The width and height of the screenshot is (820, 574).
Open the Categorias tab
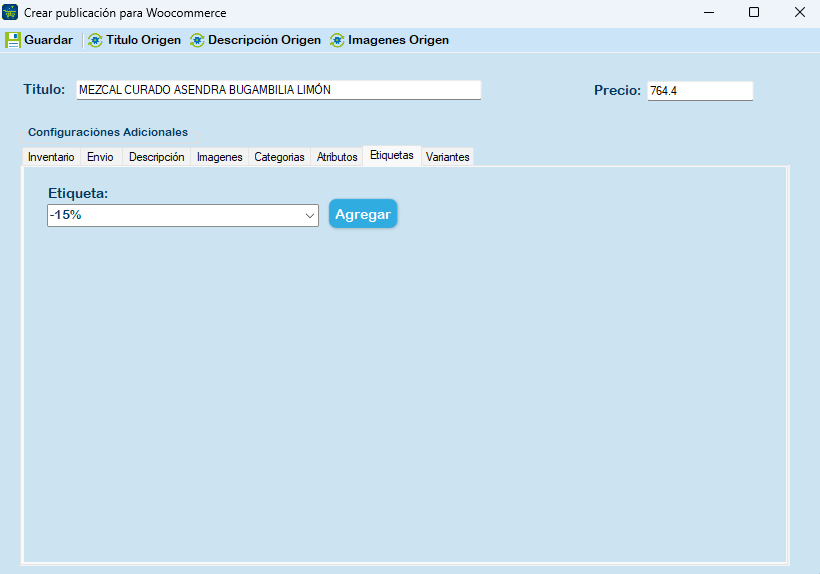[x=279, y=157]
